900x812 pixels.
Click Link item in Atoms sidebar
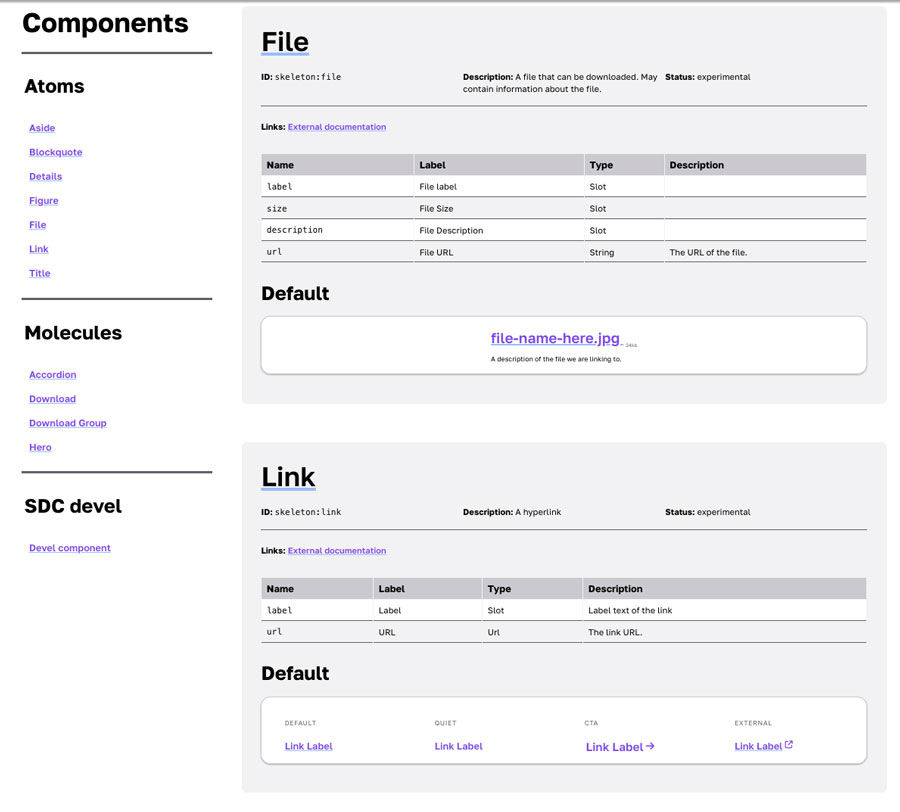click(39, 249)
